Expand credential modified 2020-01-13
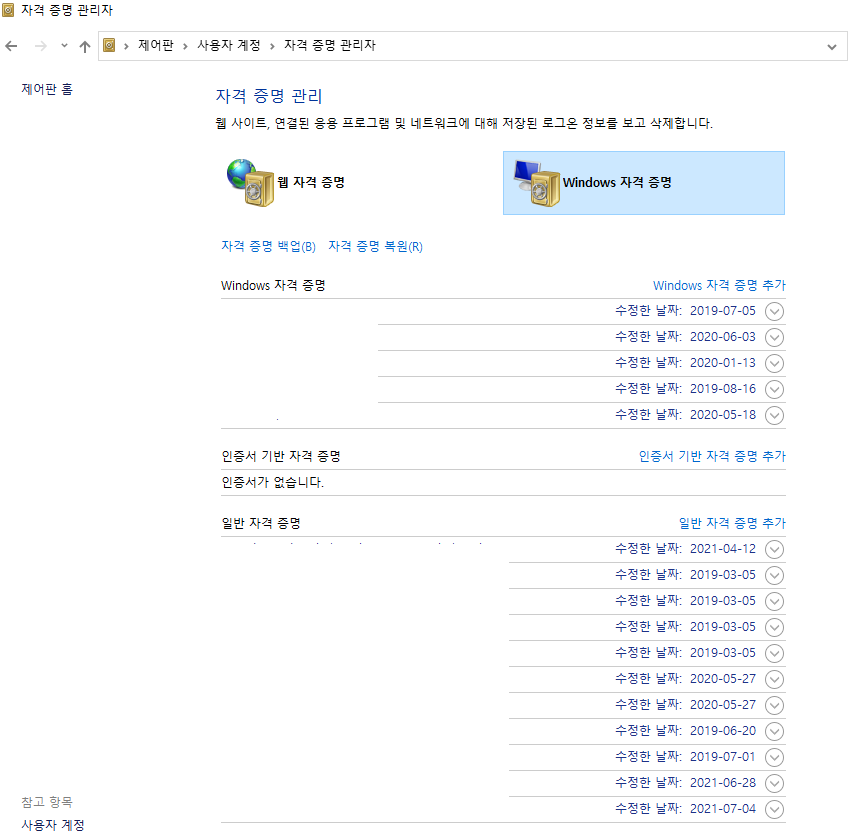Screen dimensions: 848x833 [774, 363]
